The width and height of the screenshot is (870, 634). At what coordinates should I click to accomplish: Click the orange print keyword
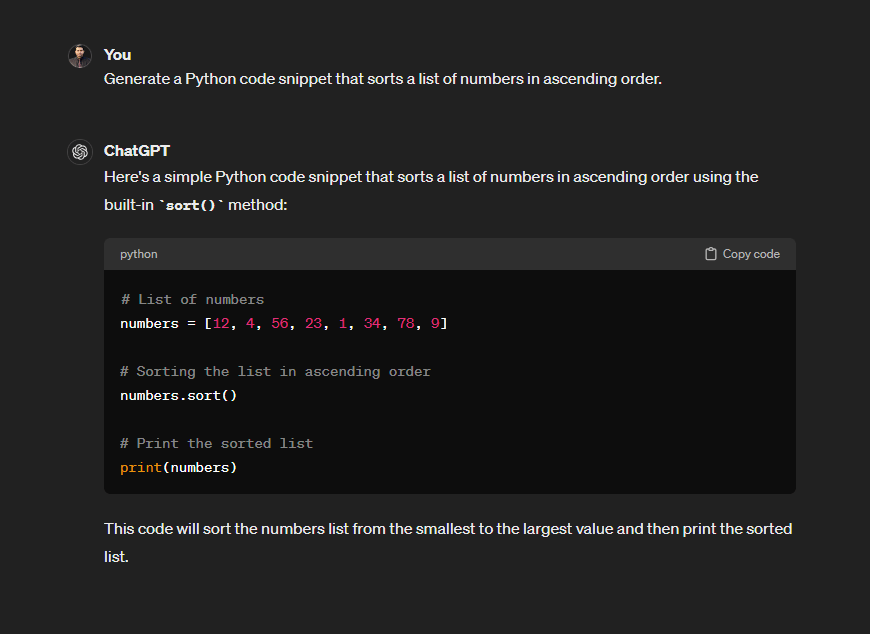(141, 468)
